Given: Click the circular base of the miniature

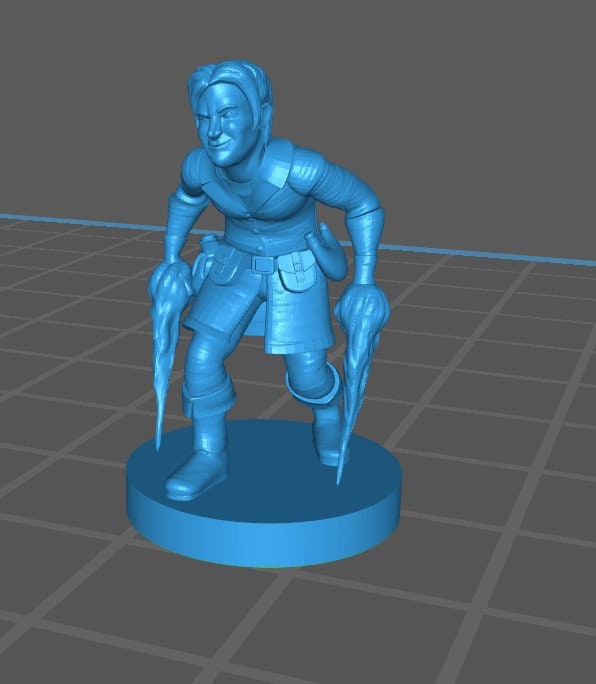Looking at the screenshot, I should pos(263,495).
